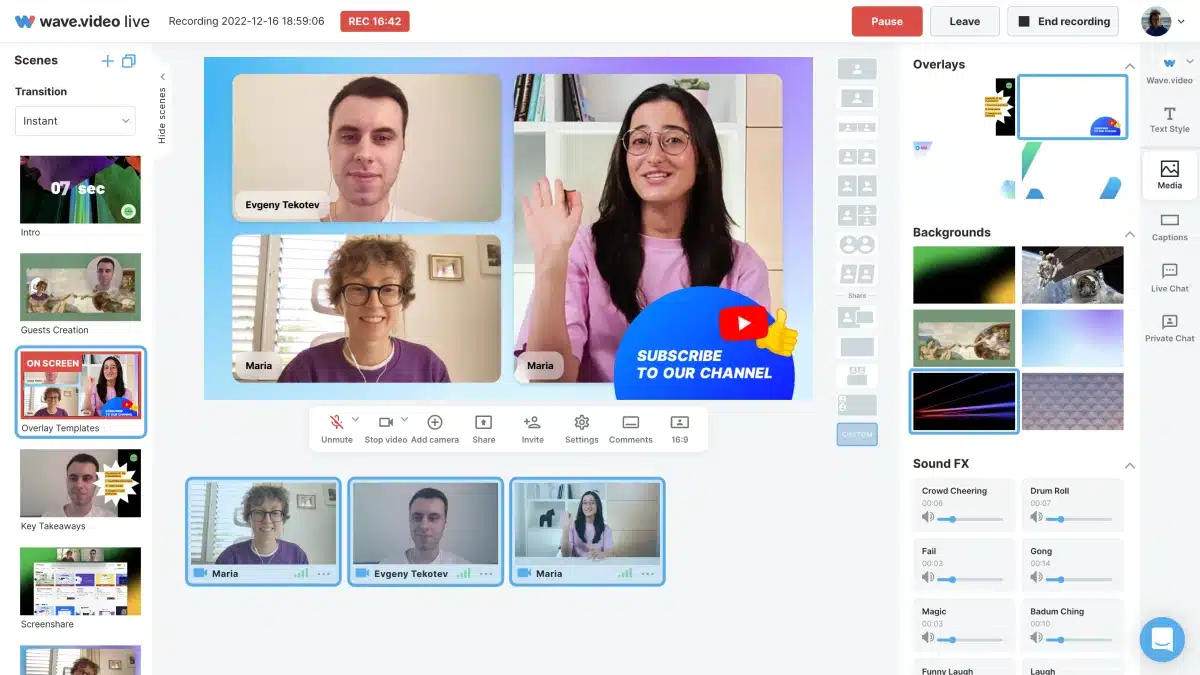The width and height of the screenshot is (1200, 675).
Task: Expand the chevron next to Unmute
Action: click(x=353, y=420)
